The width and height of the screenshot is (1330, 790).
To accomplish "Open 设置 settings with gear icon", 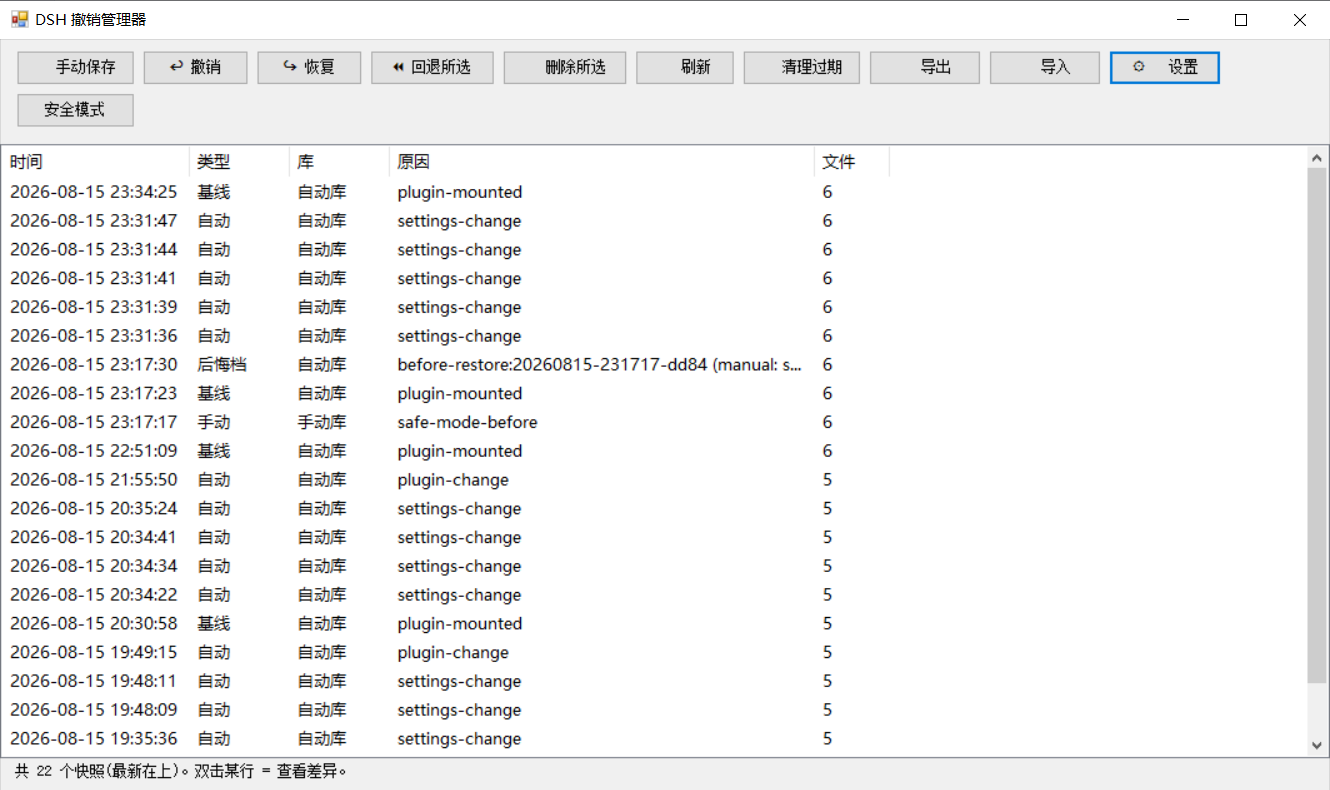I will click(x=1165, y=67).
